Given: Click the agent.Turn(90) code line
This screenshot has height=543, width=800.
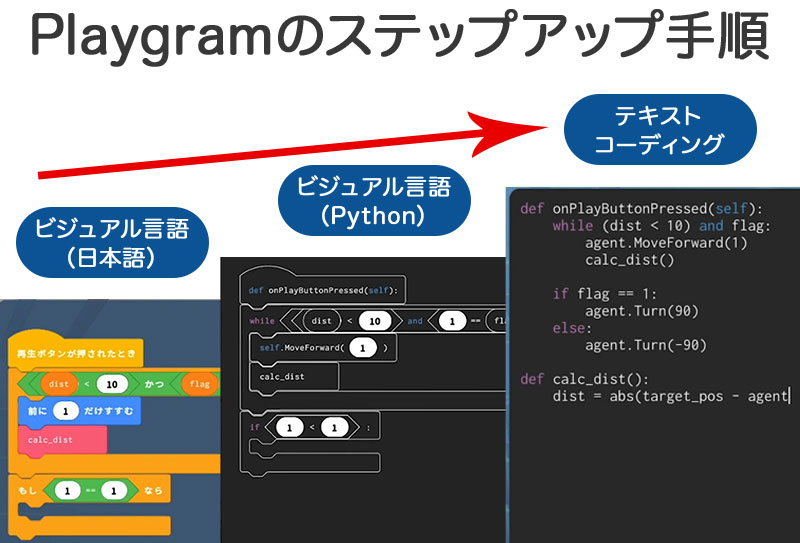Looking at the screenshot, I should coord(642,311).
